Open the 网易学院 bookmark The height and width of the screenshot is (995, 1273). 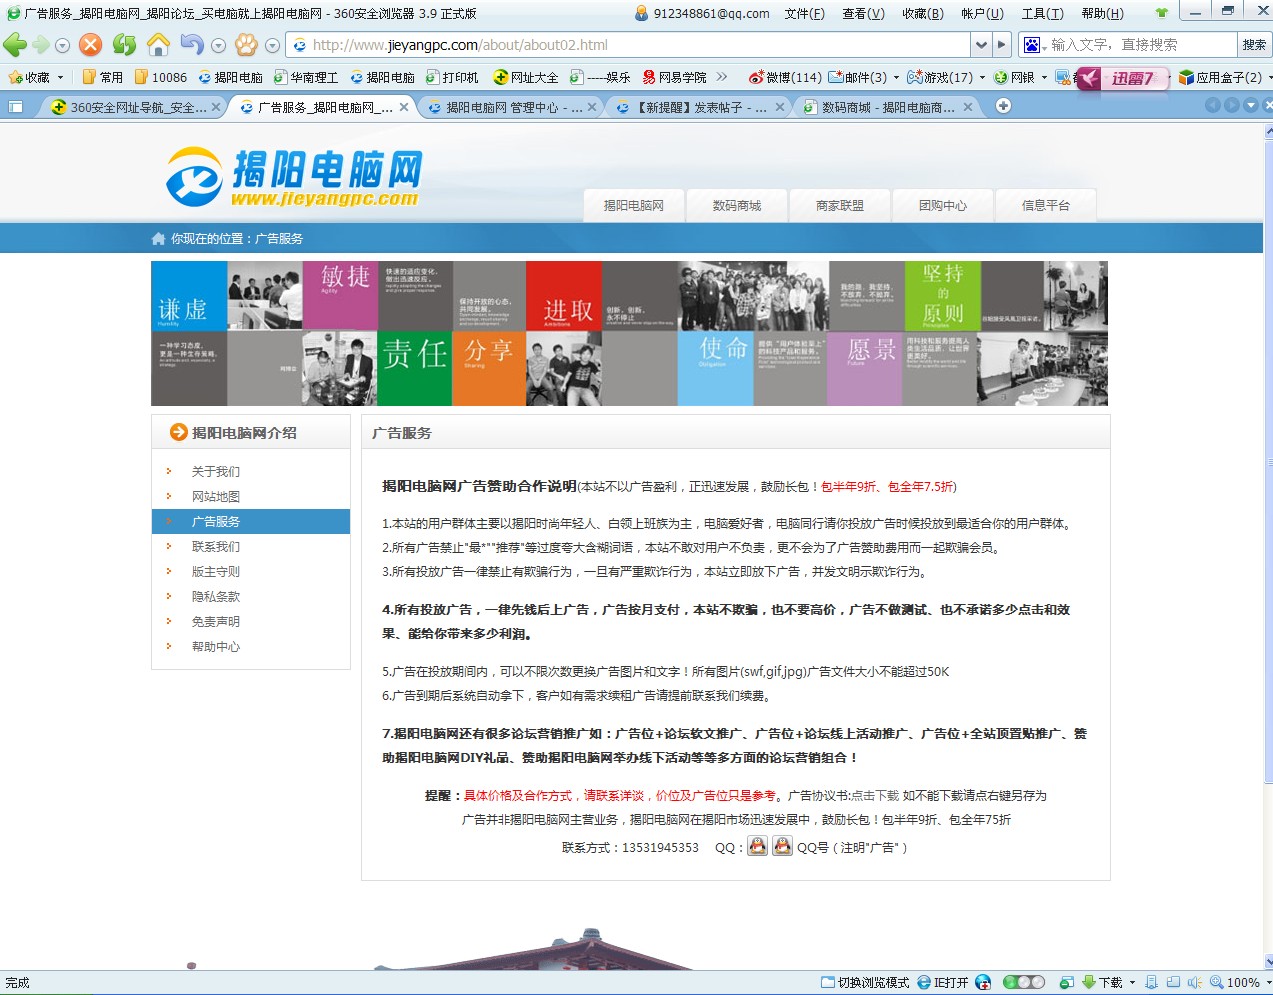click(x=675, y=77)
